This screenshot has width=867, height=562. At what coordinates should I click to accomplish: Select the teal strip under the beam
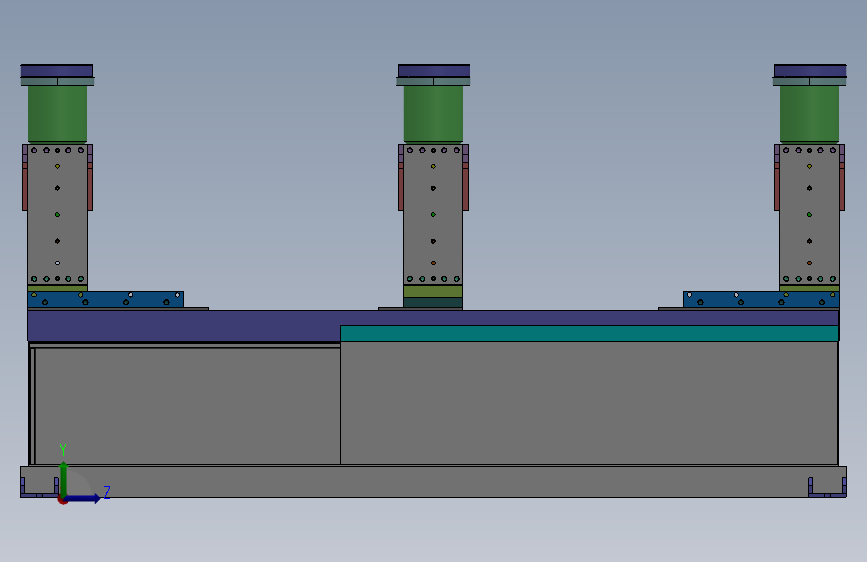tap(589, 333)
